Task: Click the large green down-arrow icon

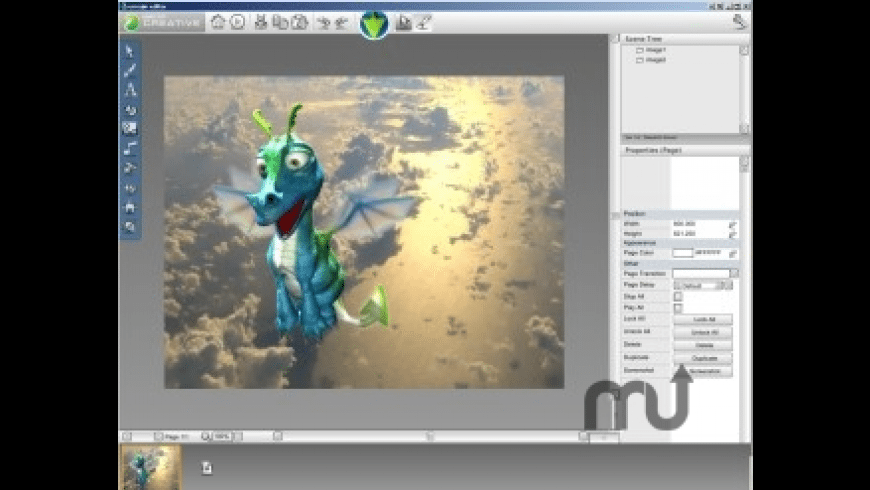Action: pos(374,23)
